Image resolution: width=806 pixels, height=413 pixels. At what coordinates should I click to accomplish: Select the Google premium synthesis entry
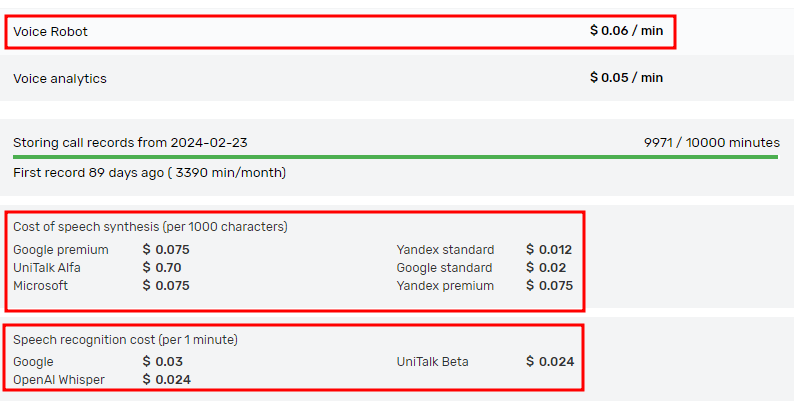[61, 250]
